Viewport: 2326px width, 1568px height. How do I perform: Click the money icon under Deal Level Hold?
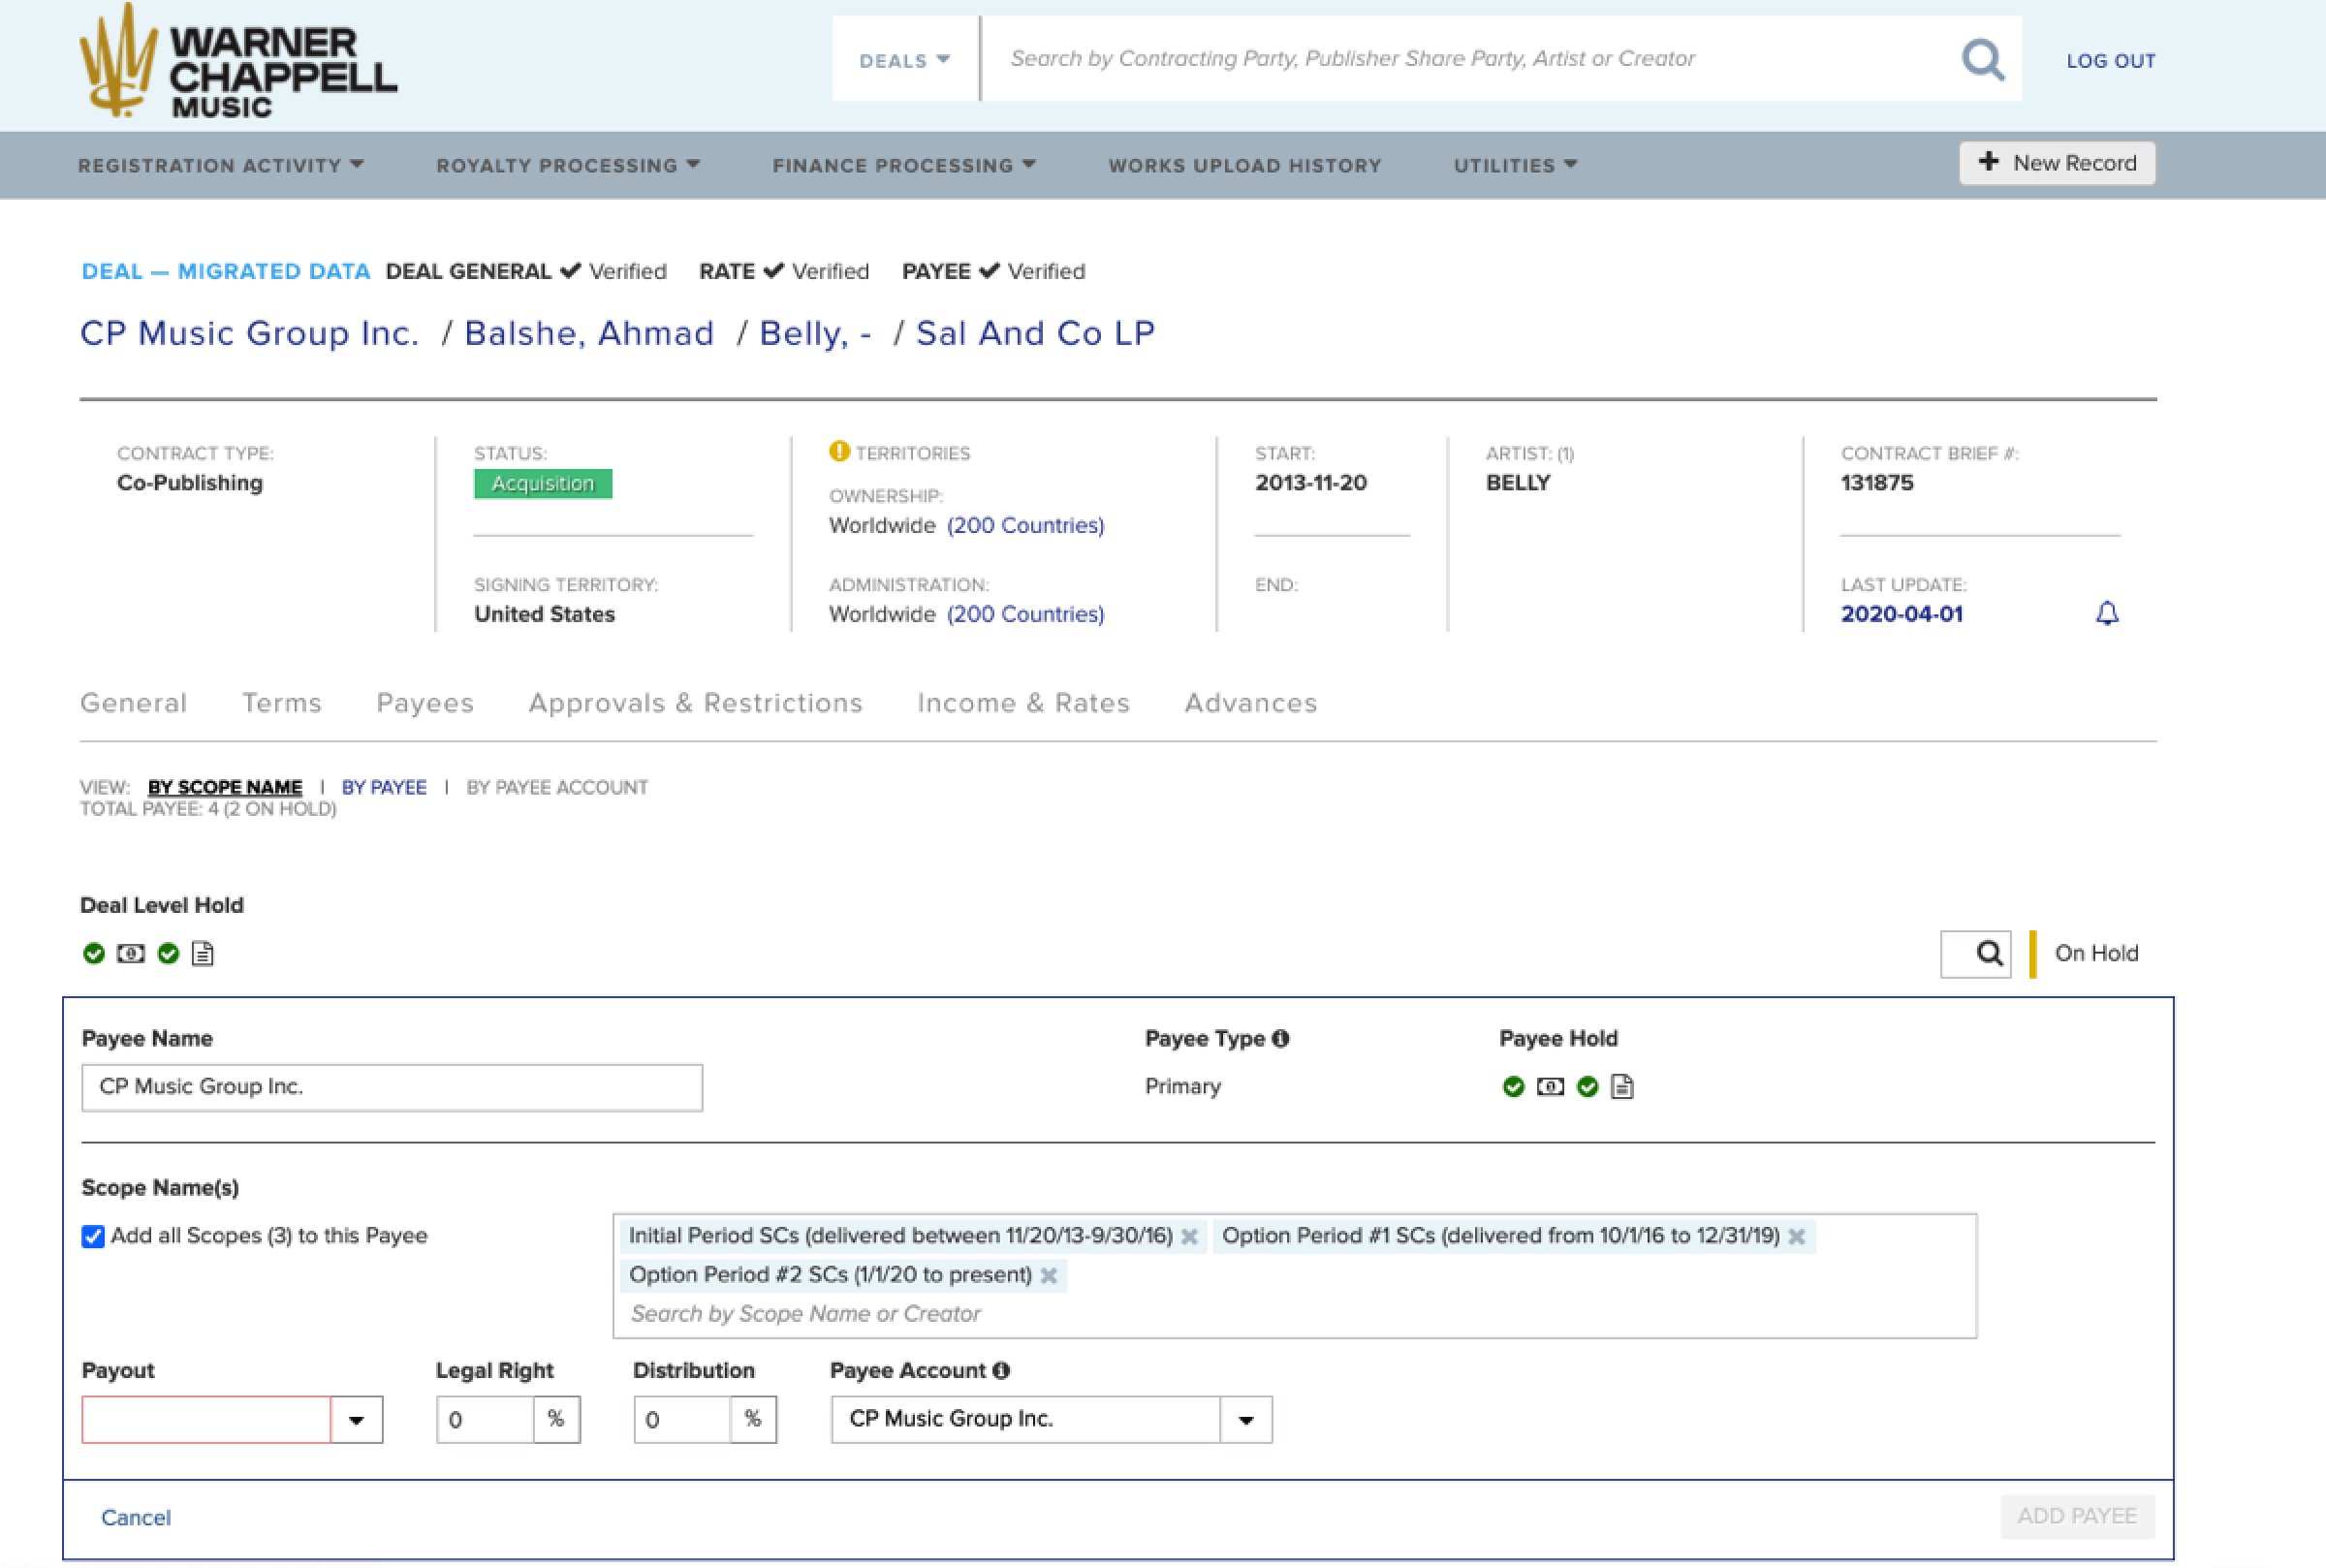coord(131,953)
